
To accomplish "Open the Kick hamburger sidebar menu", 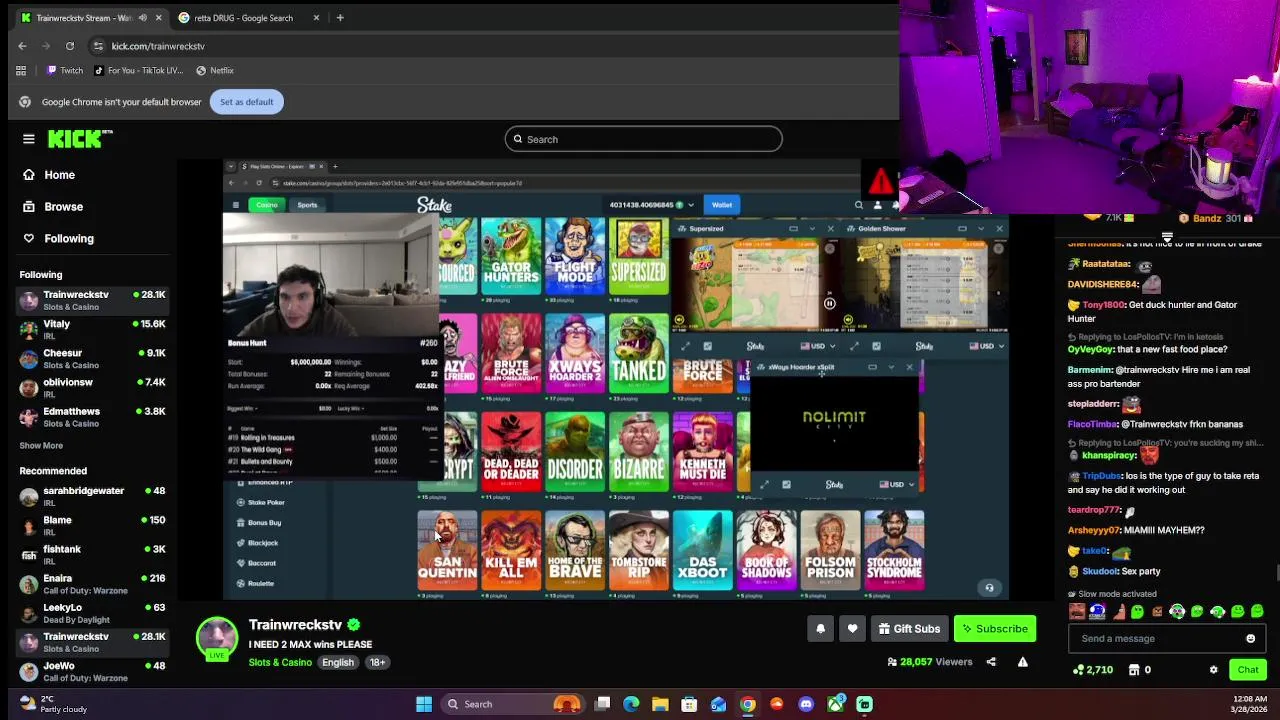I will pyautogui.click(x=29, y=139).
